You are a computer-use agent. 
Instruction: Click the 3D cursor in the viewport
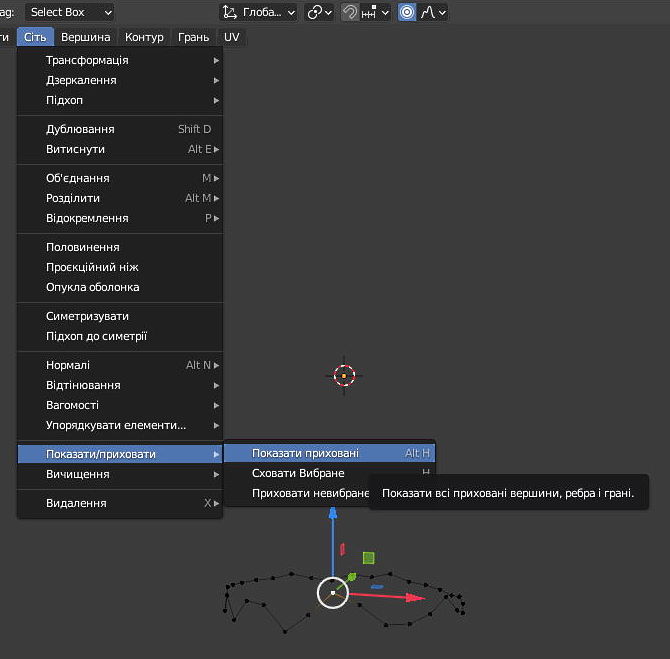coord(344,376)
